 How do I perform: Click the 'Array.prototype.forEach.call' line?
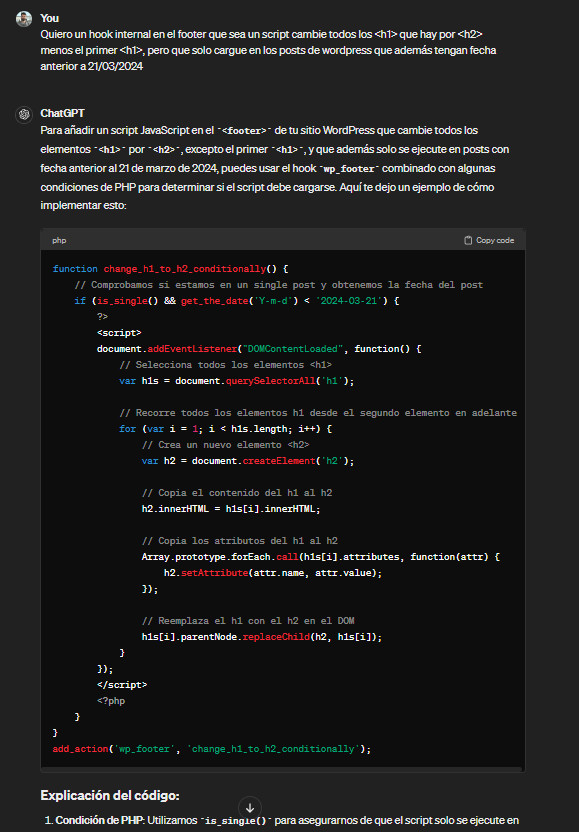point(321,557)
